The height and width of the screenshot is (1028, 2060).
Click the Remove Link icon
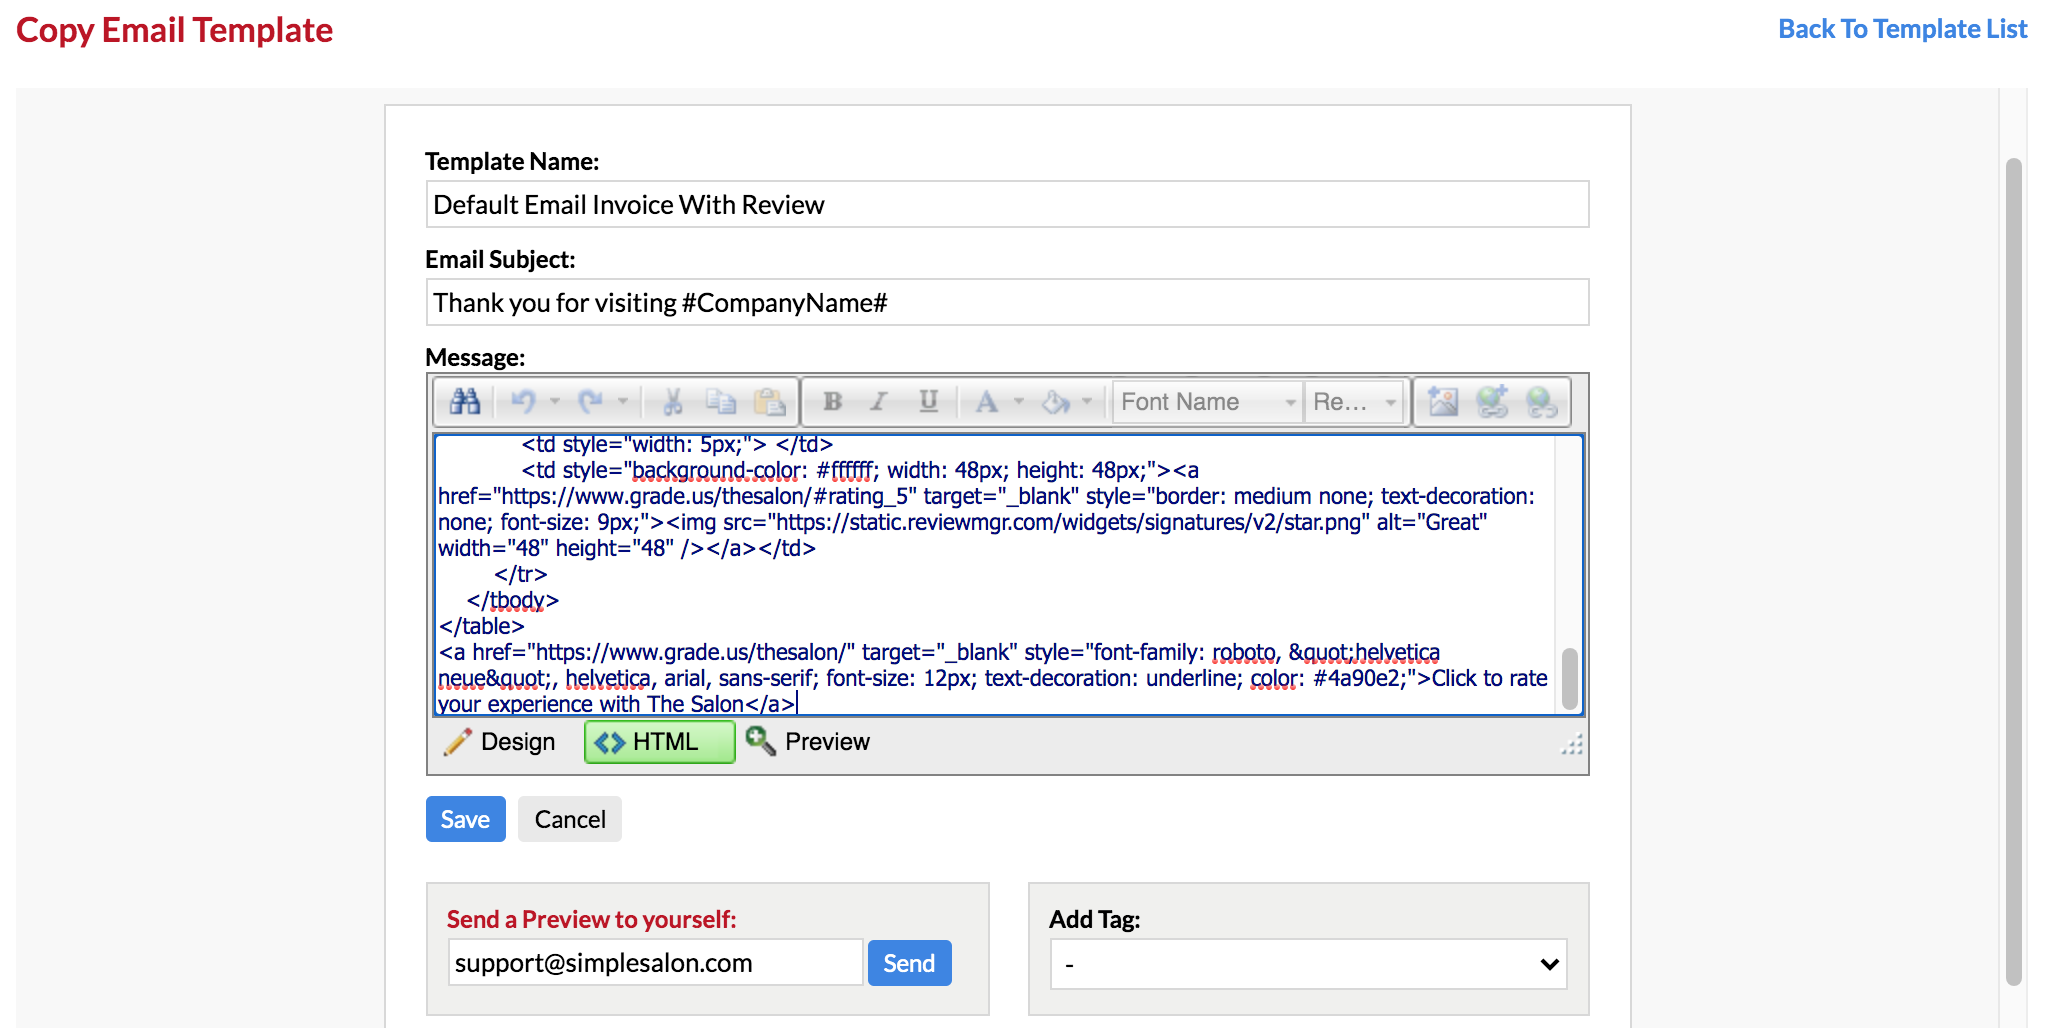click(x=1541, y=402)
